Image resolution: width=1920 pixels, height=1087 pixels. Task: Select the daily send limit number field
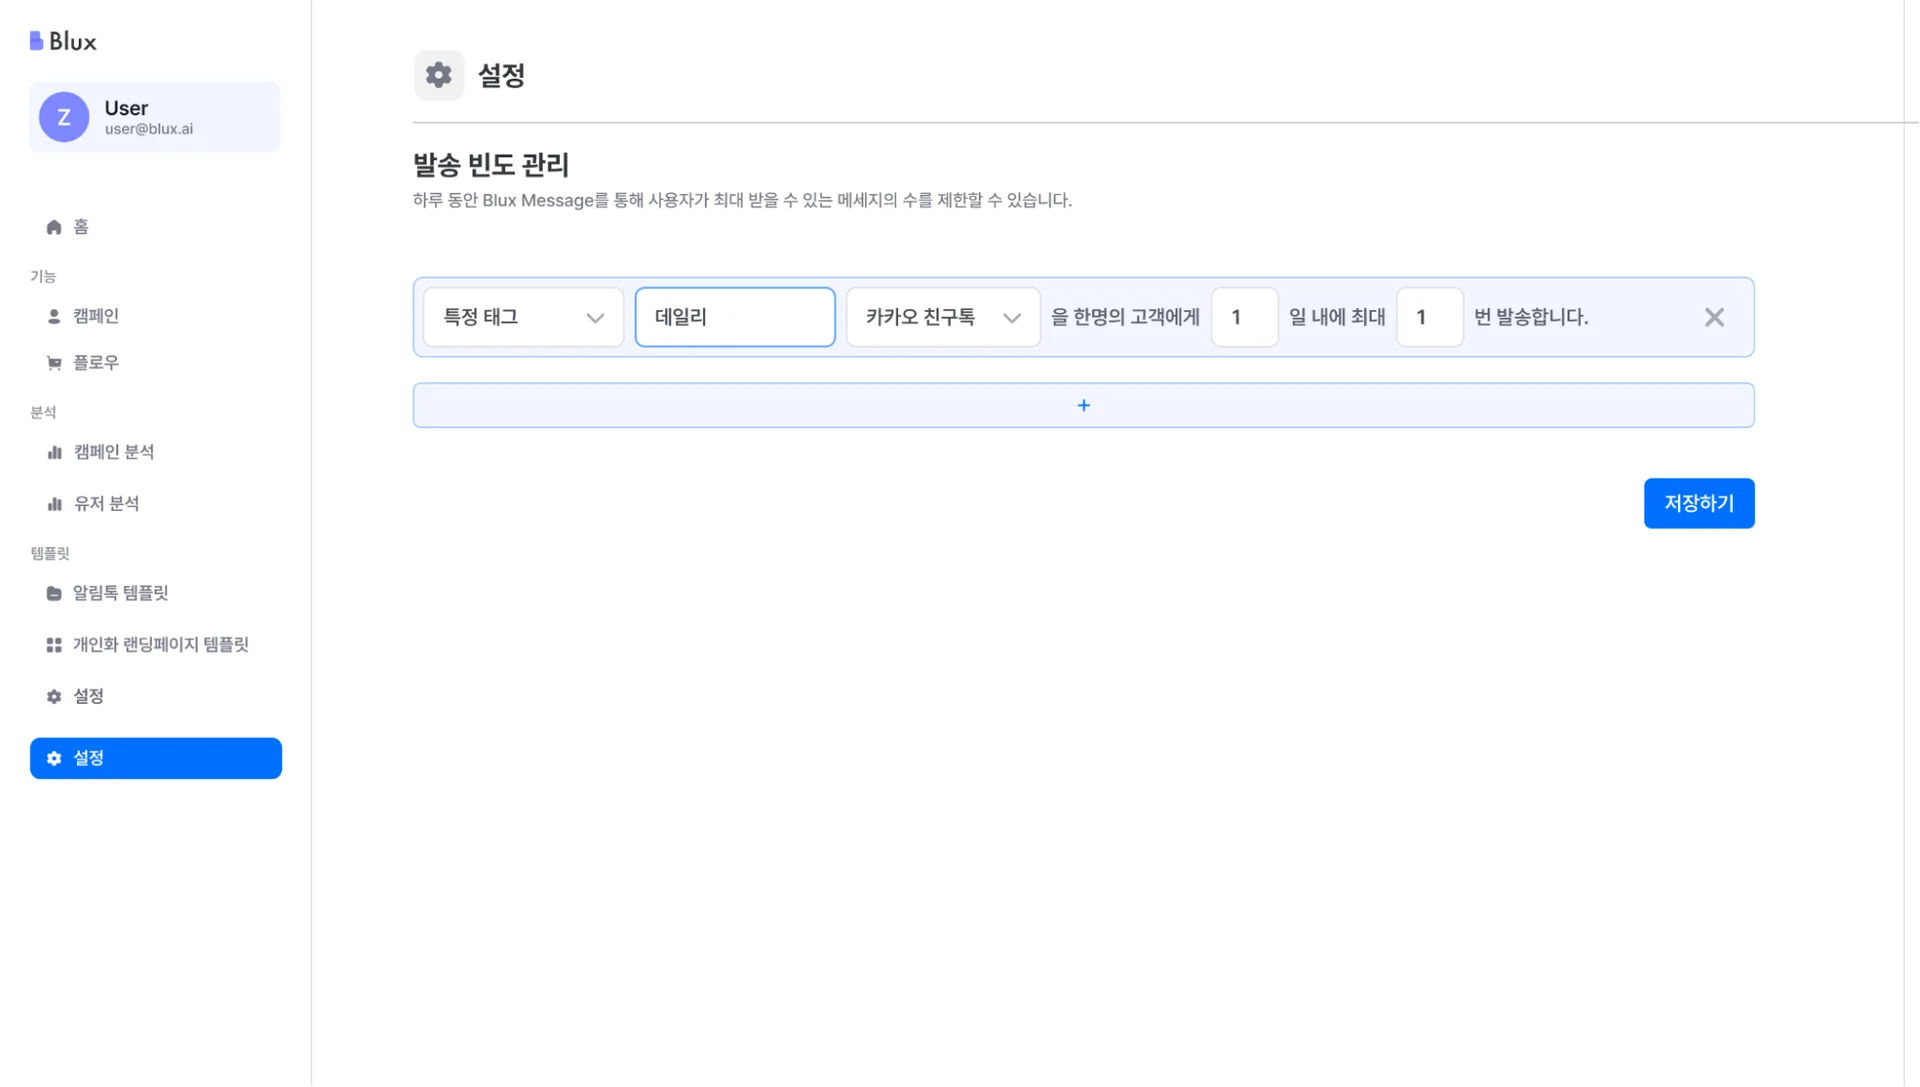1429,317
